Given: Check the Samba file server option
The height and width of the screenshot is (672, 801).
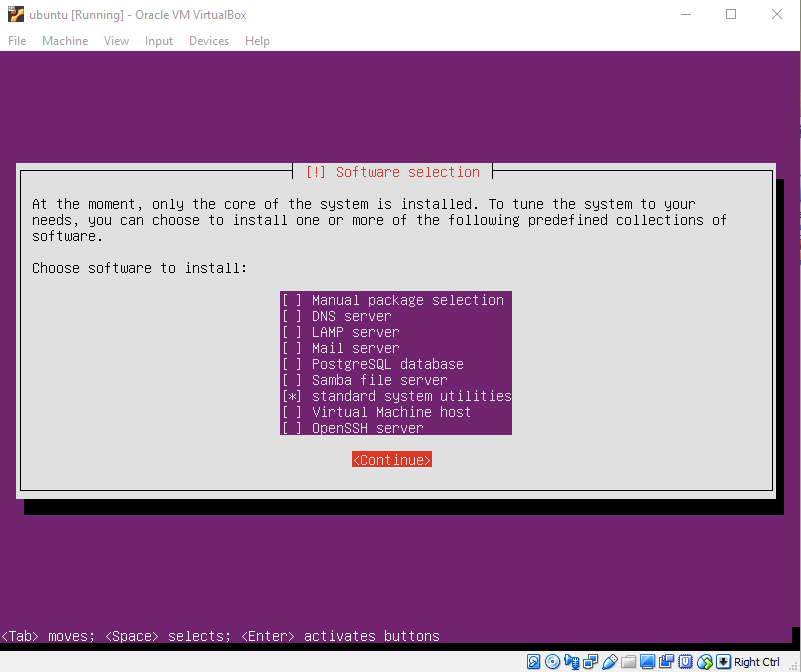Looking at the screenshot, I should tap(292, 380).
